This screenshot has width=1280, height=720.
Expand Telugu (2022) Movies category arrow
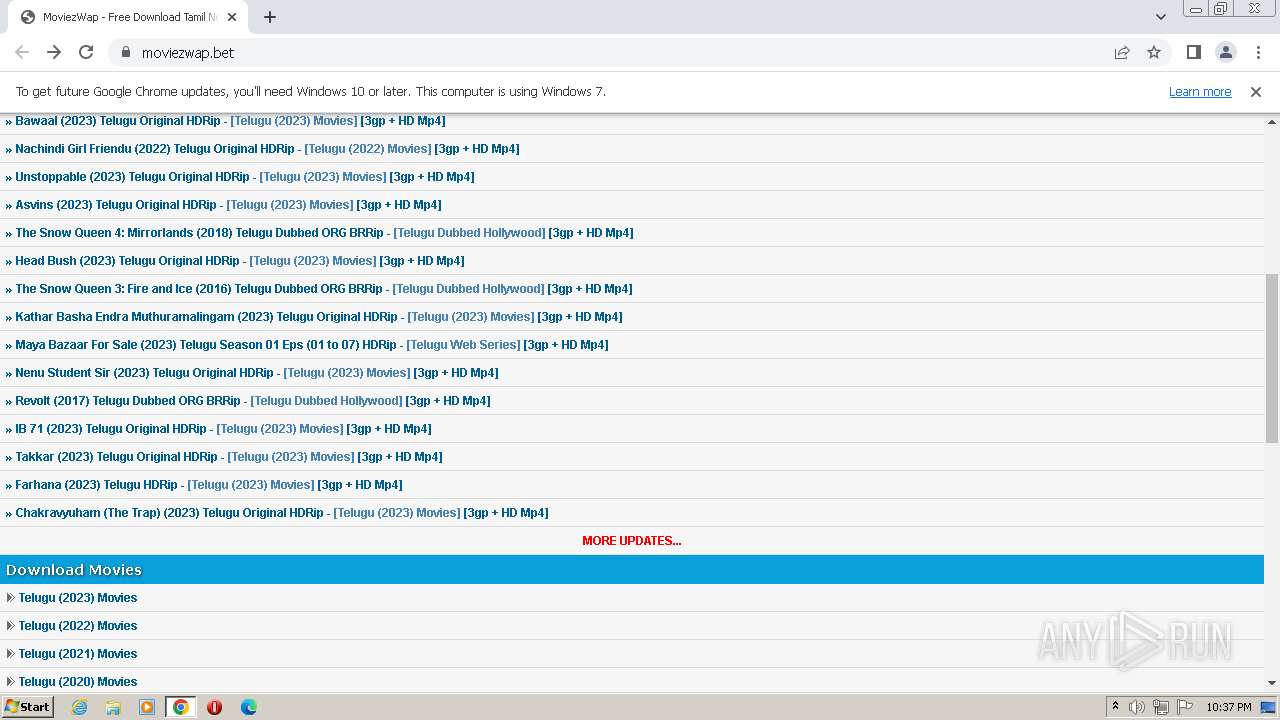point(10,625)
